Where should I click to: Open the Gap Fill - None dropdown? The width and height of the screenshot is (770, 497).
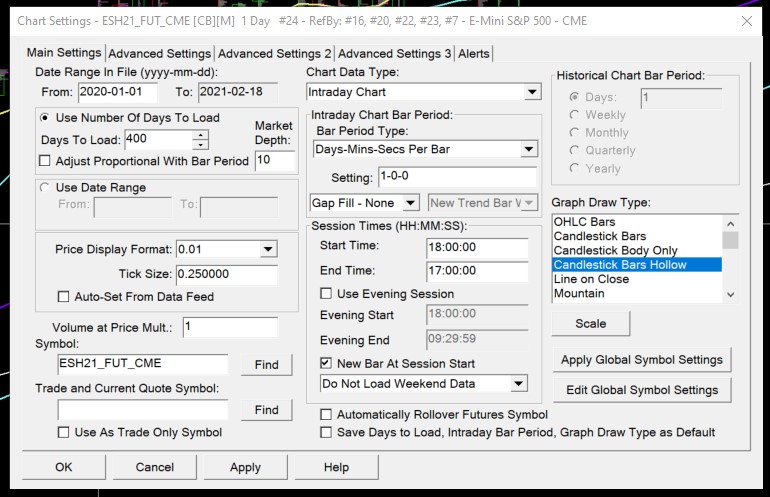[x=411, y=203]
